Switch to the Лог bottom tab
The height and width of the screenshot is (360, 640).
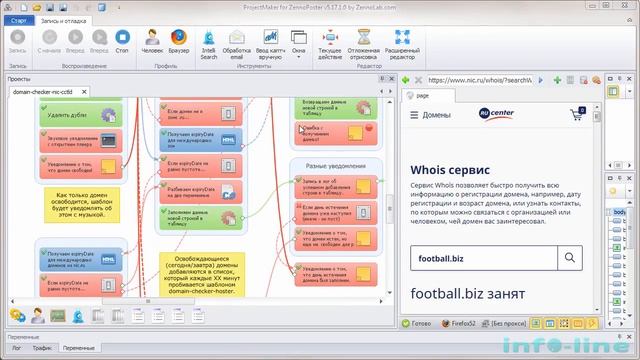point(16,348)
